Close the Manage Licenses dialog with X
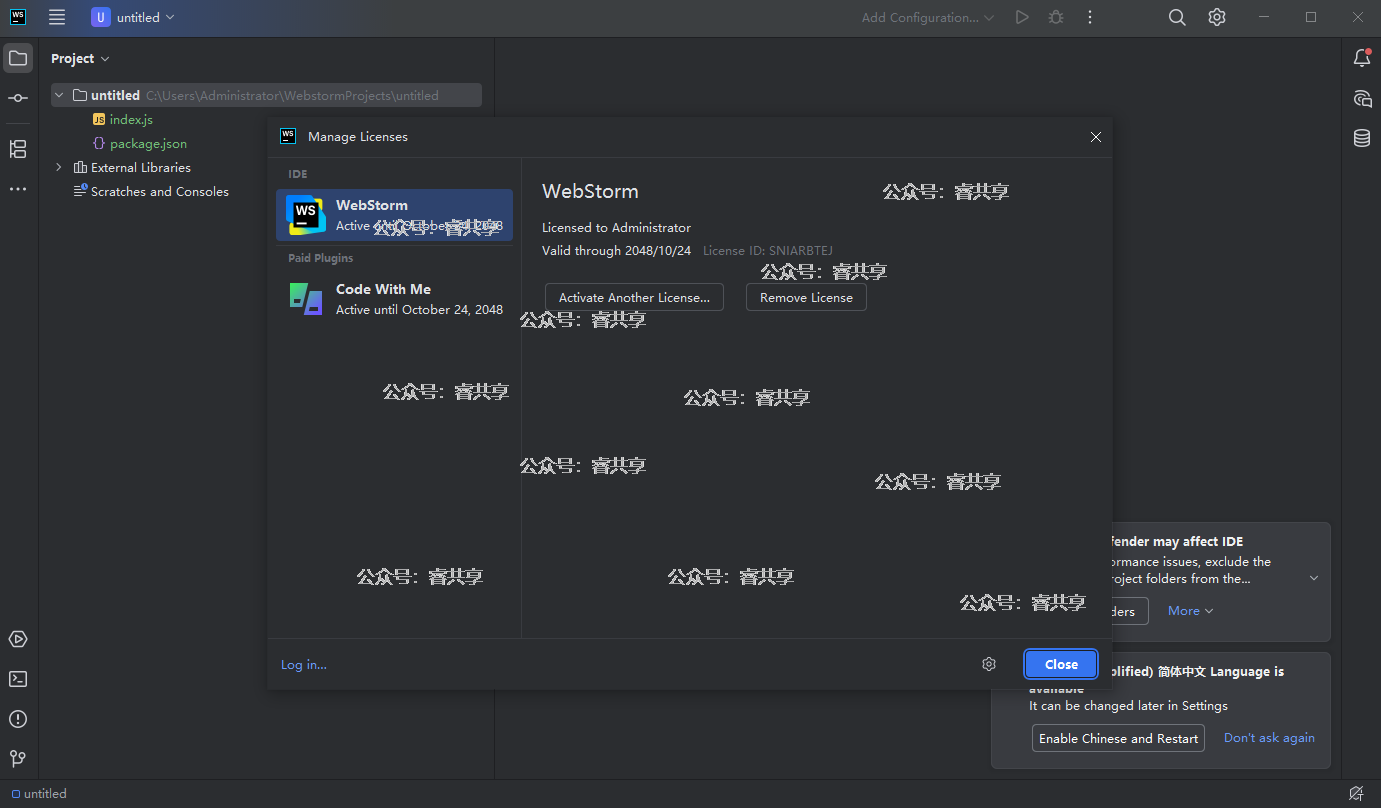The width and height of the screenshot is (1381, 808). (1096, 137)
